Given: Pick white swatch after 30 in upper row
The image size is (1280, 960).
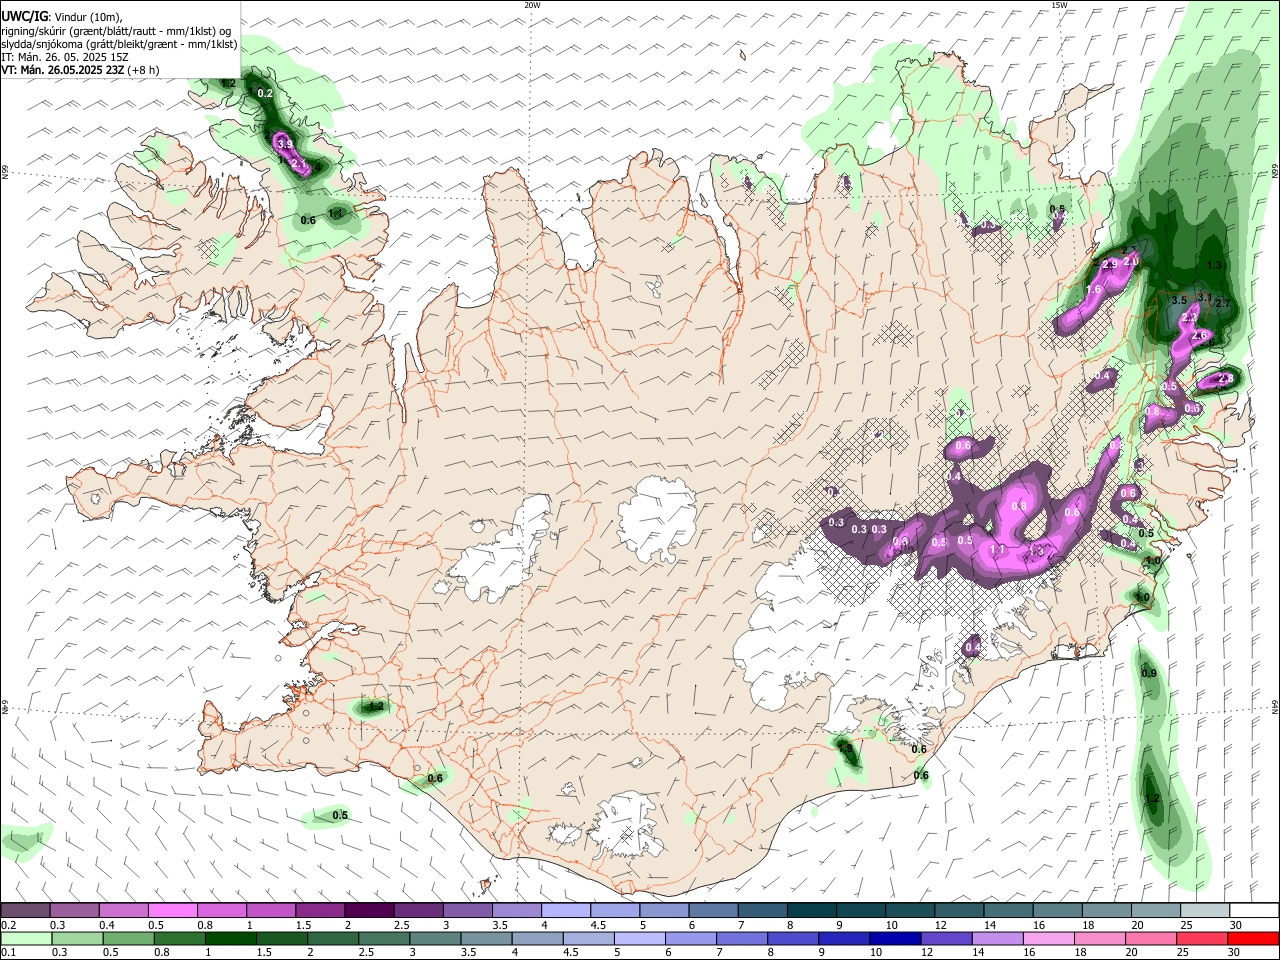Looking at the screenshot, I should pyautogui.click(x=1255, y=911).
